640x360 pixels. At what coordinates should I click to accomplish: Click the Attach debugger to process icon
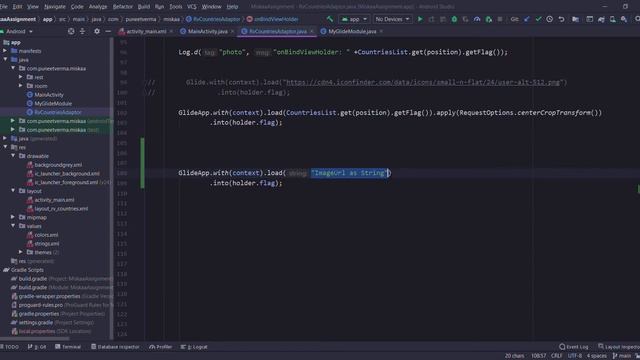click(488, 19)
